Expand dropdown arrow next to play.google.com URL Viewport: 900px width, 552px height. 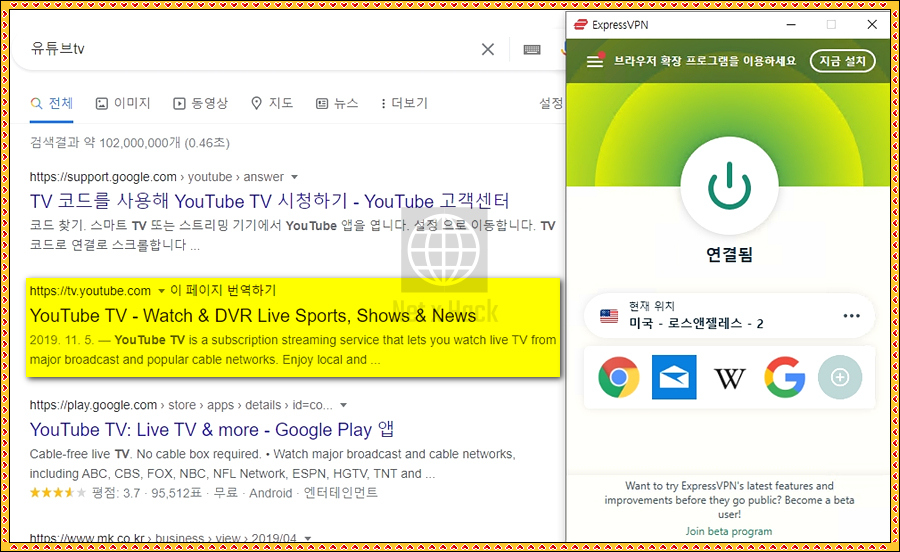coord(343,405)
